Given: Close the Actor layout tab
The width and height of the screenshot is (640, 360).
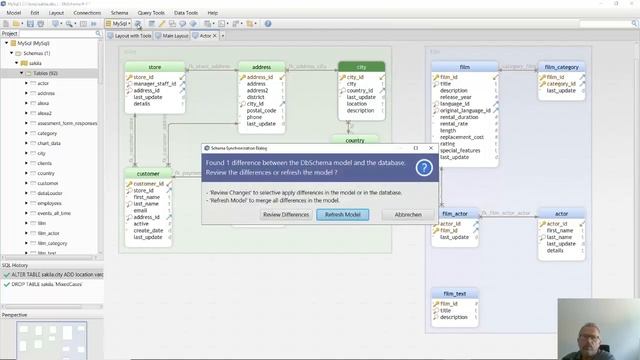Looking at the screenshot, I should click(x=215, y=36).
